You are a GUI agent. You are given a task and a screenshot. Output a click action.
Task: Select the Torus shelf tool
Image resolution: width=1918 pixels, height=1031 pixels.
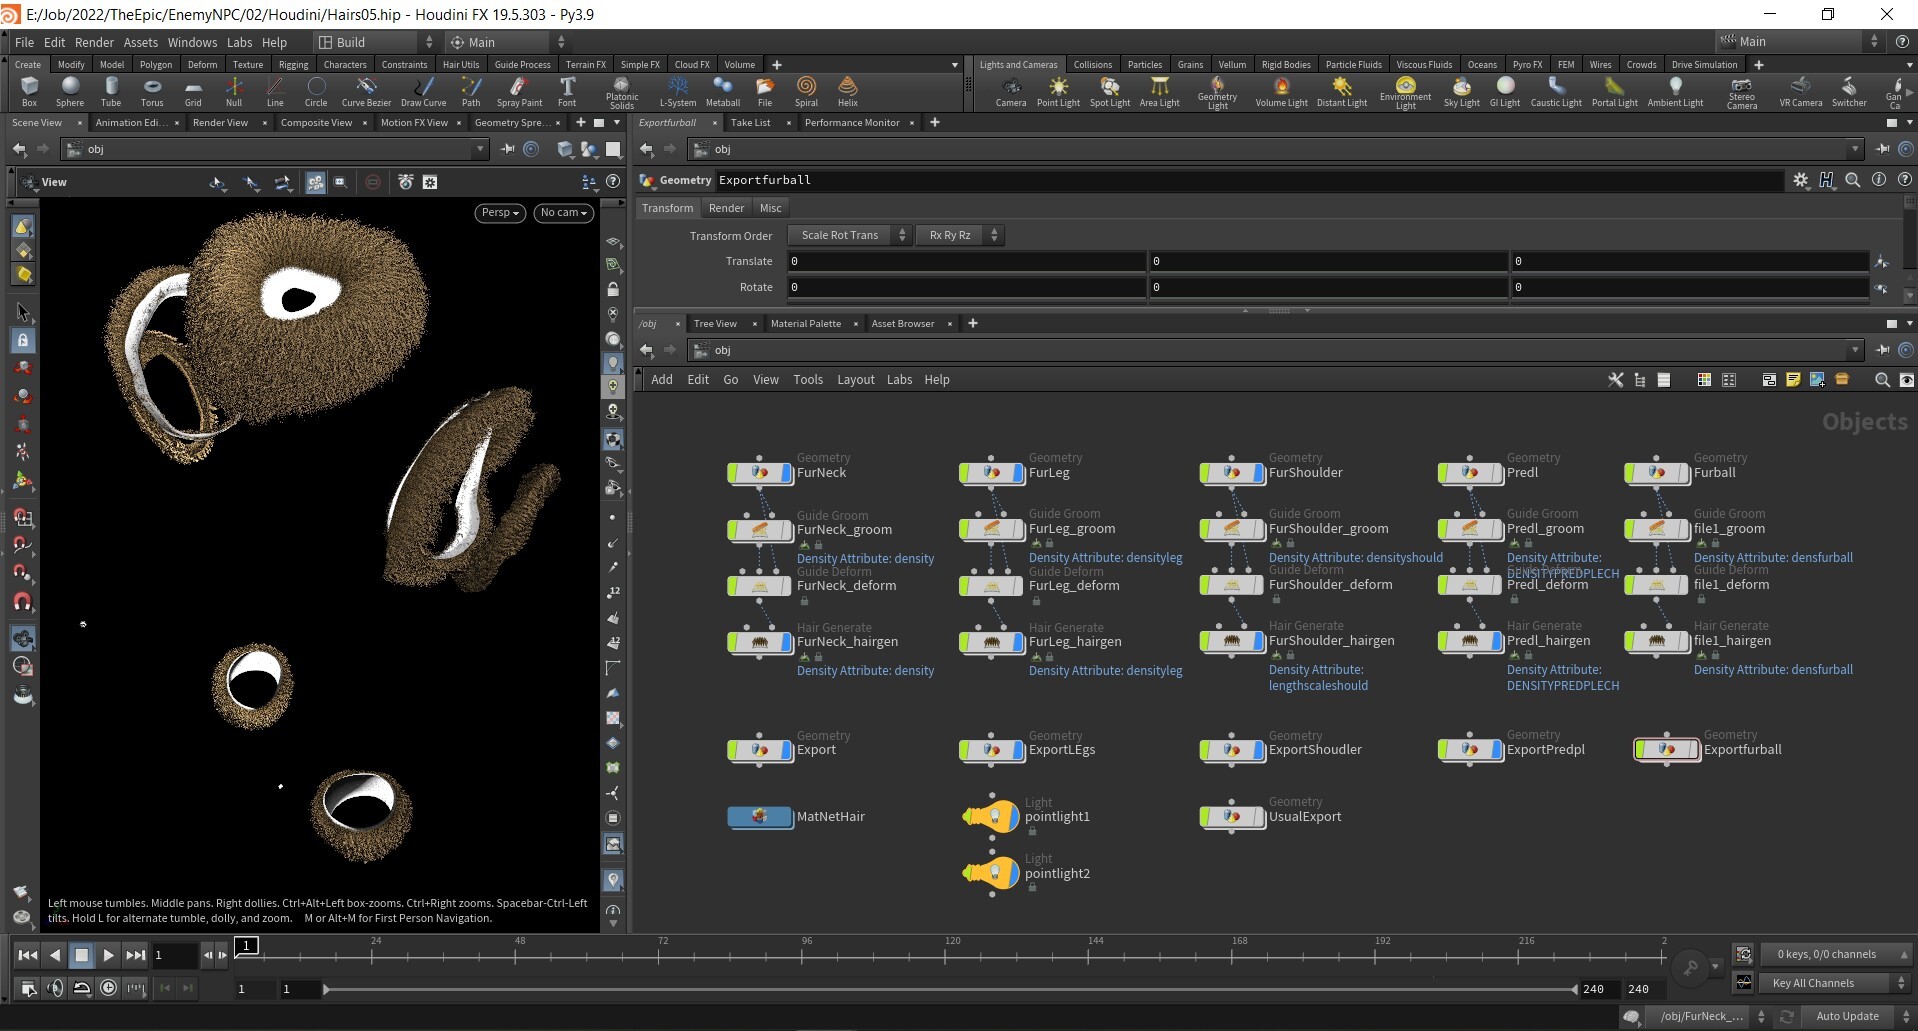[152, 92]
